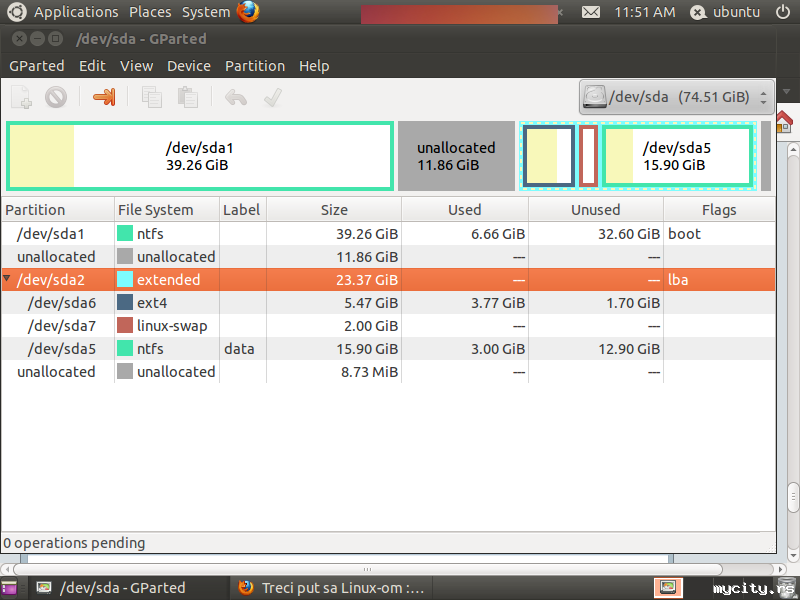Sort by the Partition column header
The image size is (800, 600).
(x=58, y=210)
